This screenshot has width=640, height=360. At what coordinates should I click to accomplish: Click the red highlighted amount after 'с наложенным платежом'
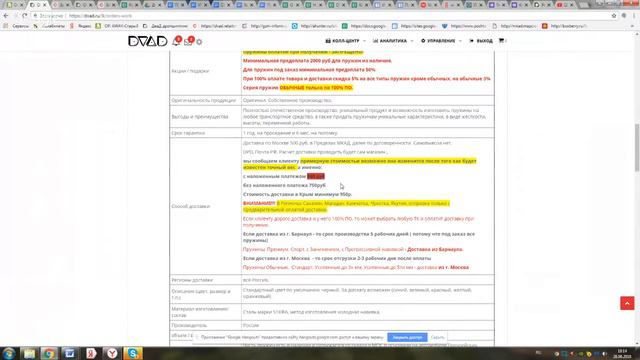316,176
